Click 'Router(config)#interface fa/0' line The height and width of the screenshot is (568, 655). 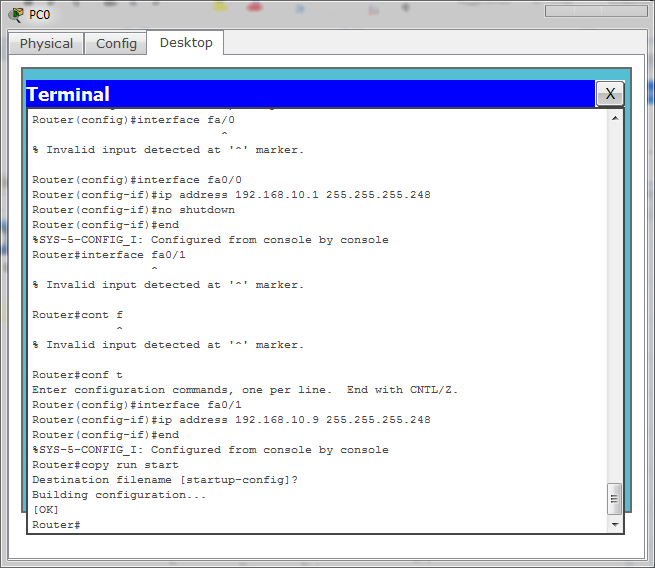coord(133,120)
